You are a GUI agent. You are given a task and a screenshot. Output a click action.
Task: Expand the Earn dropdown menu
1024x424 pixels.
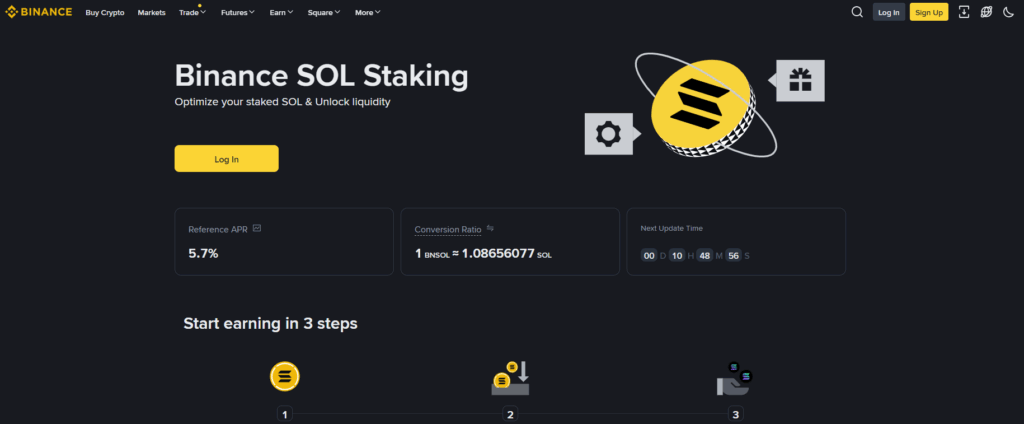click(x=281, y=13)
